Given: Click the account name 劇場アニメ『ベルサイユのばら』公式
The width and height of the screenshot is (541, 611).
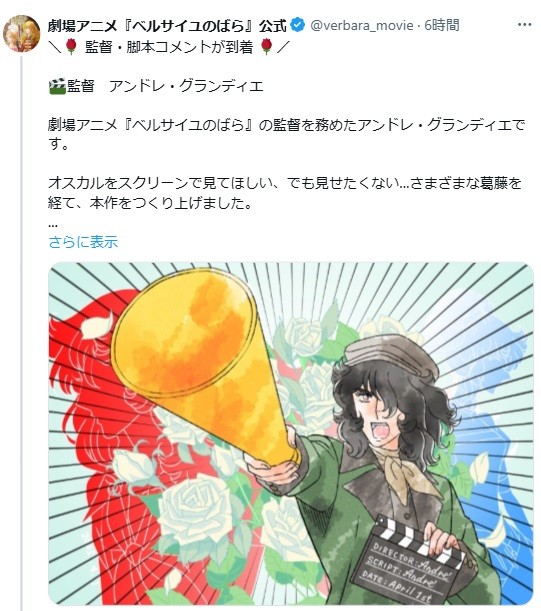Looking at the screenshot, I should point(167,26).
